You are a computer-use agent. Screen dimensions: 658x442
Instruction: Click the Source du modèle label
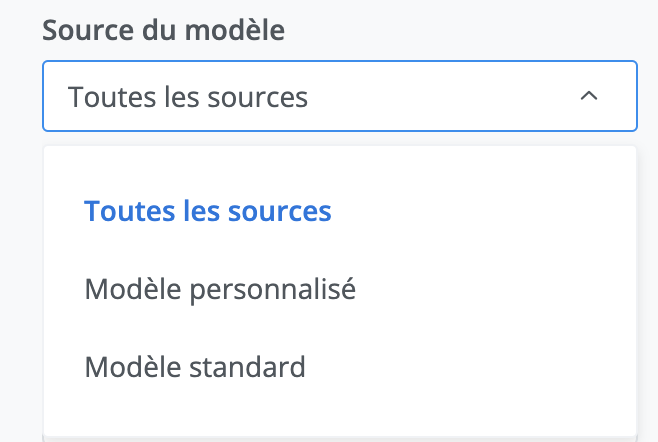[x=163, y=30]
